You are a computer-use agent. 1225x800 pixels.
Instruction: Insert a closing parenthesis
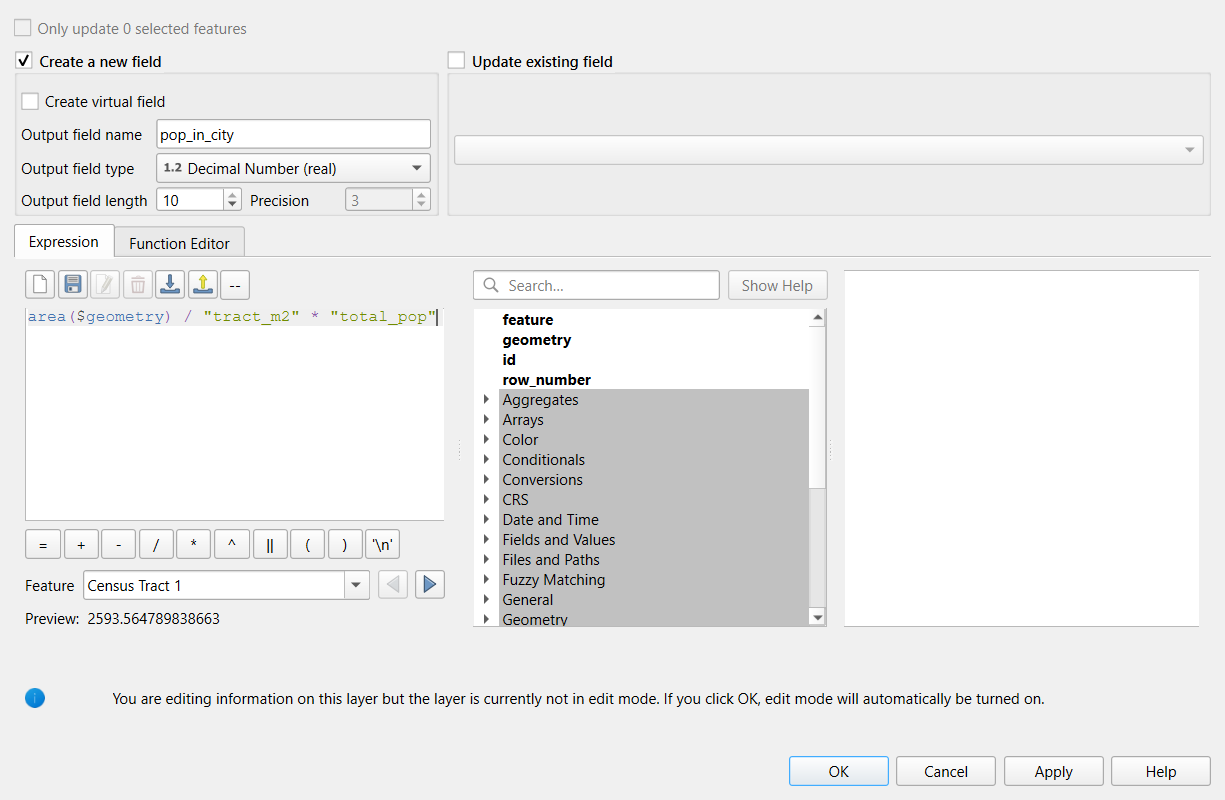(x=345, y=545)
